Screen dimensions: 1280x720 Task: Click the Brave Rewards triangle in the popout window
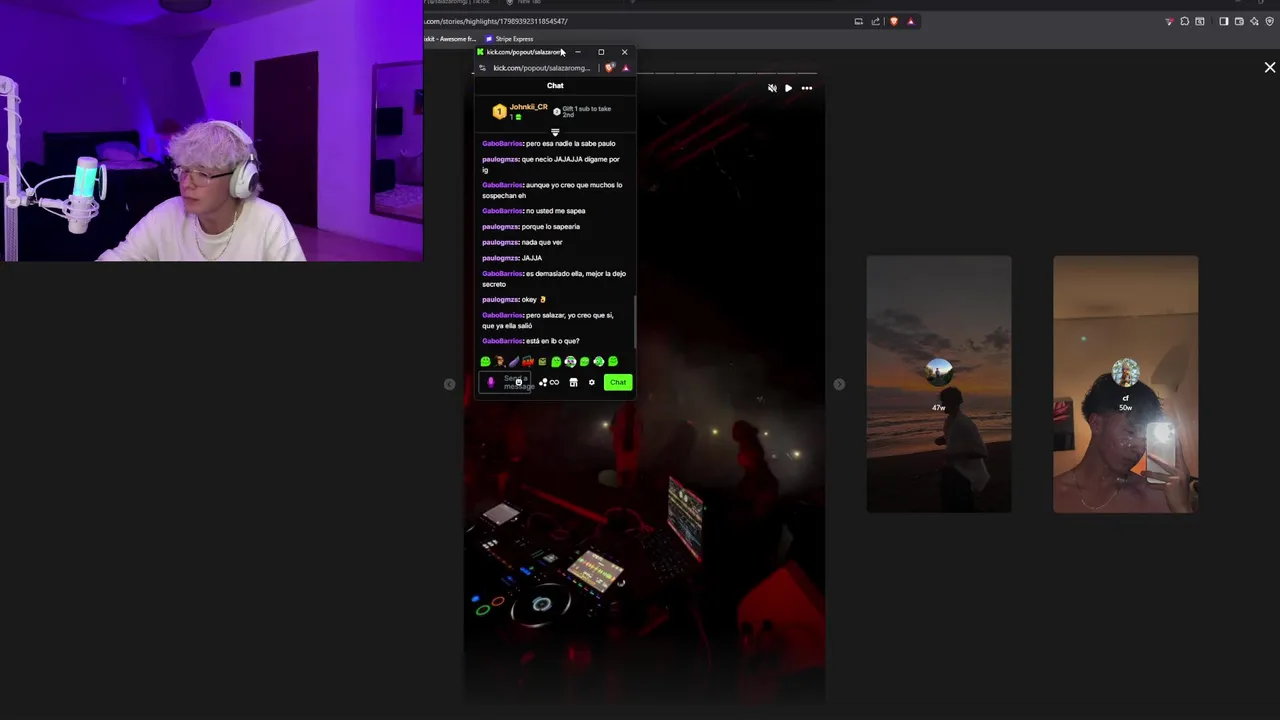[625, 68]
